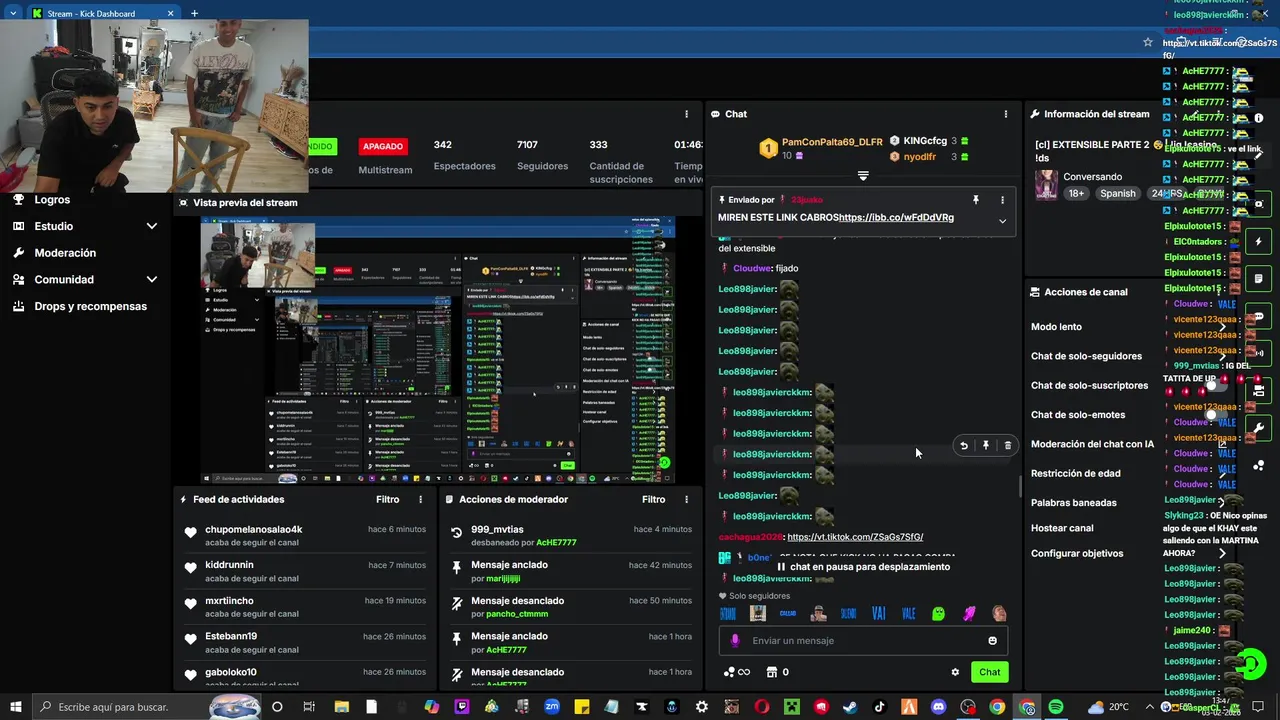Open Acciones de moderador three-dot menu
Image resolution: width=1280 pixels, height=720 pixels.
pos(686,499)
